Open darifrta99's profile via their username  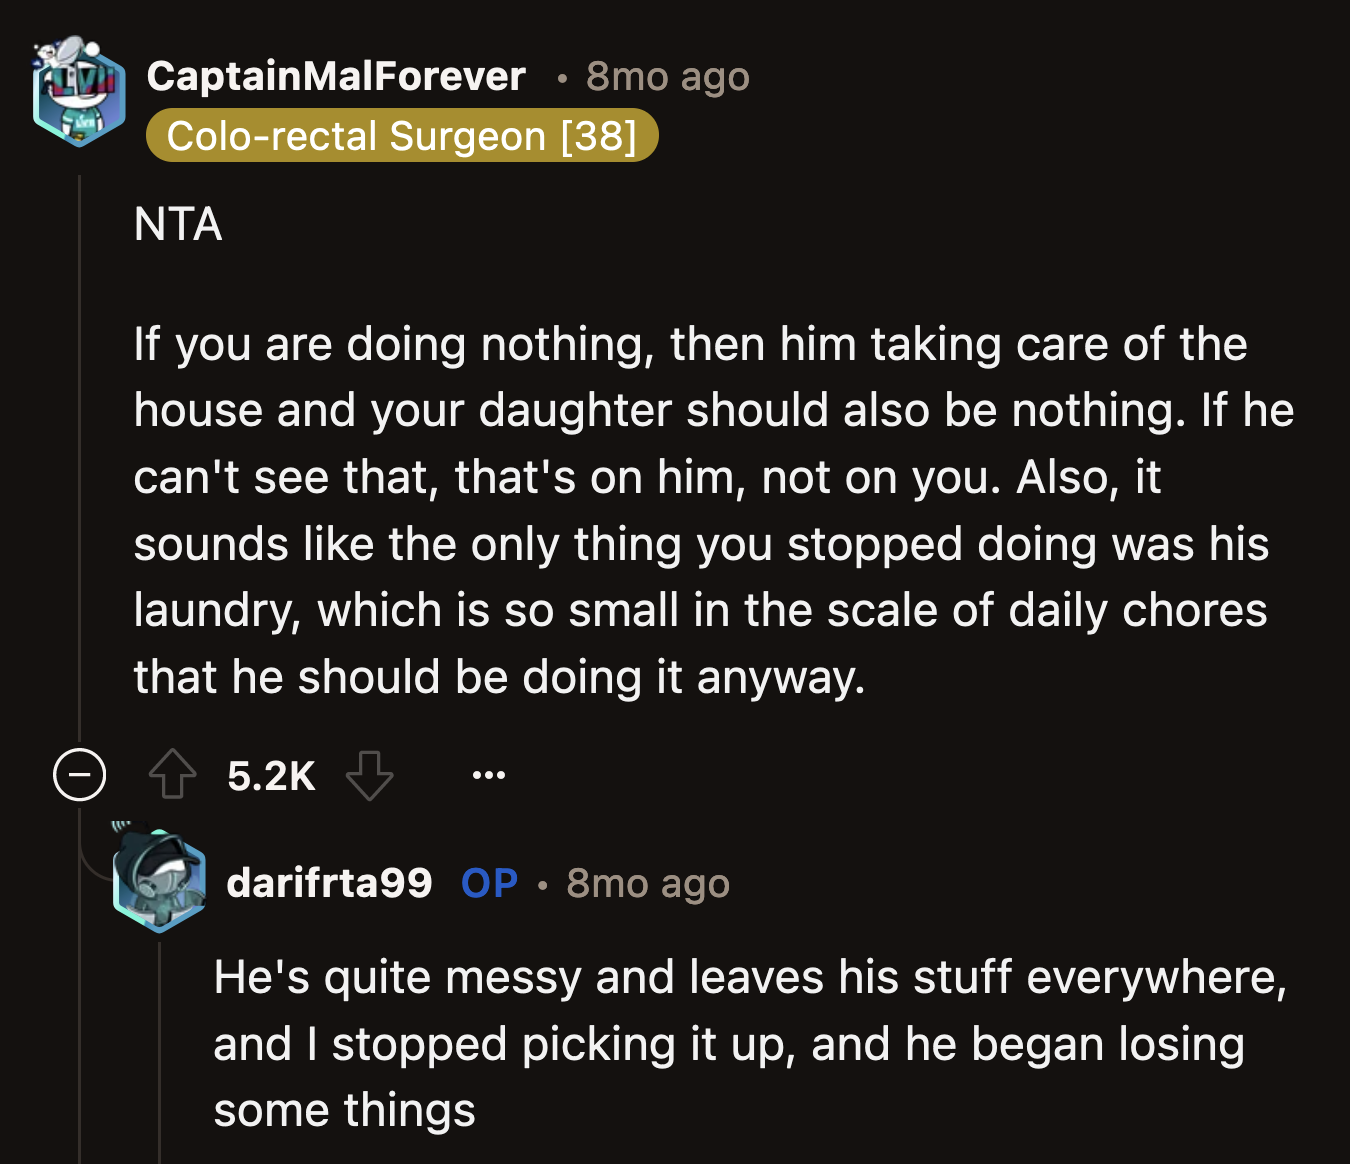pos(330,883)
